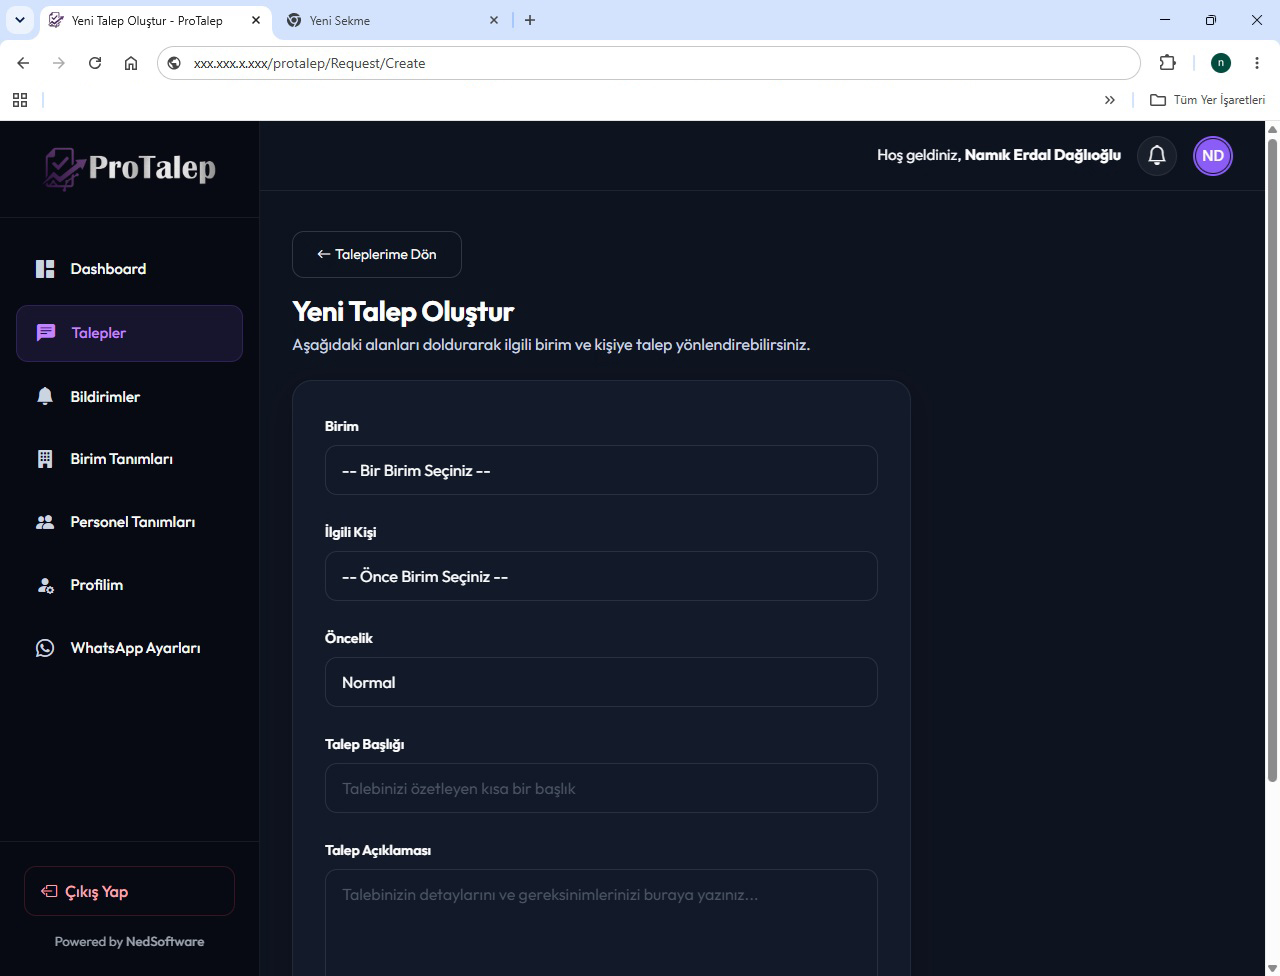1280x976 pixels.
Task: Click the Çıkış Yap logout button
Action: point(129,891)
